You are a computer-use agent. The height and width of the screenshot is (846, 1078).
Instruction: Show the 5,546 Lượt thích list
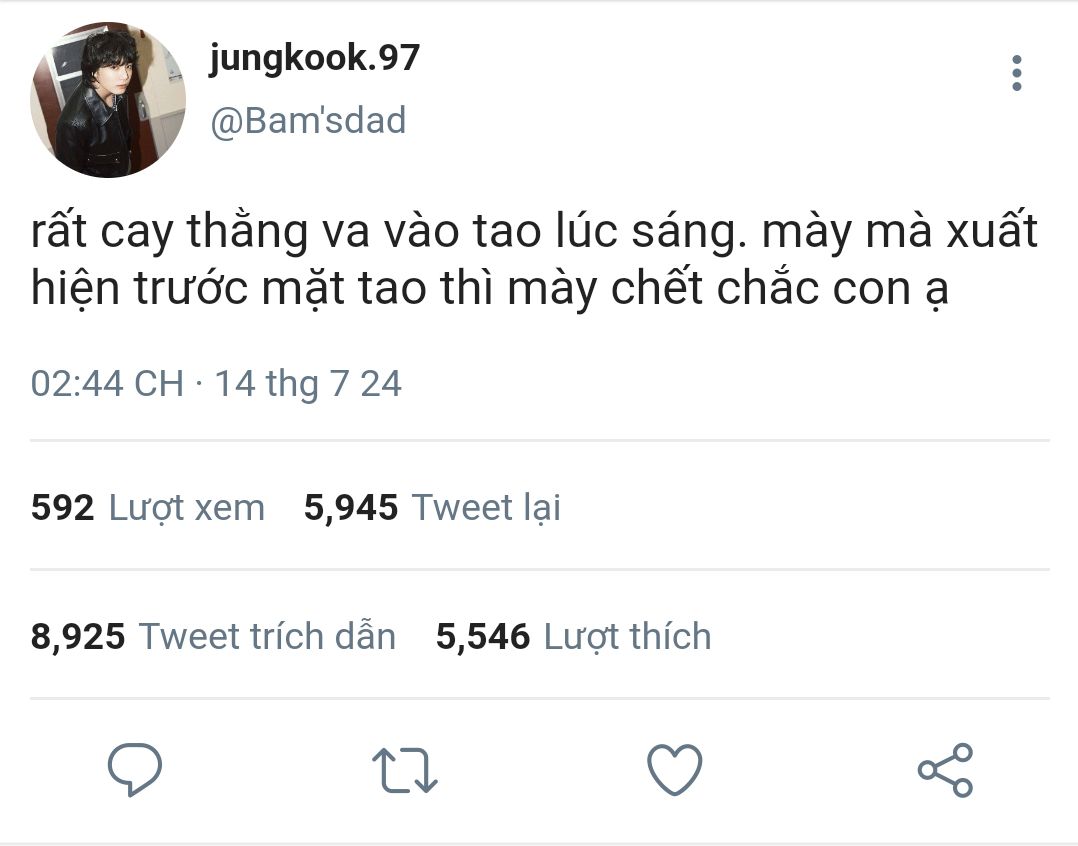[x=573, y=636]
